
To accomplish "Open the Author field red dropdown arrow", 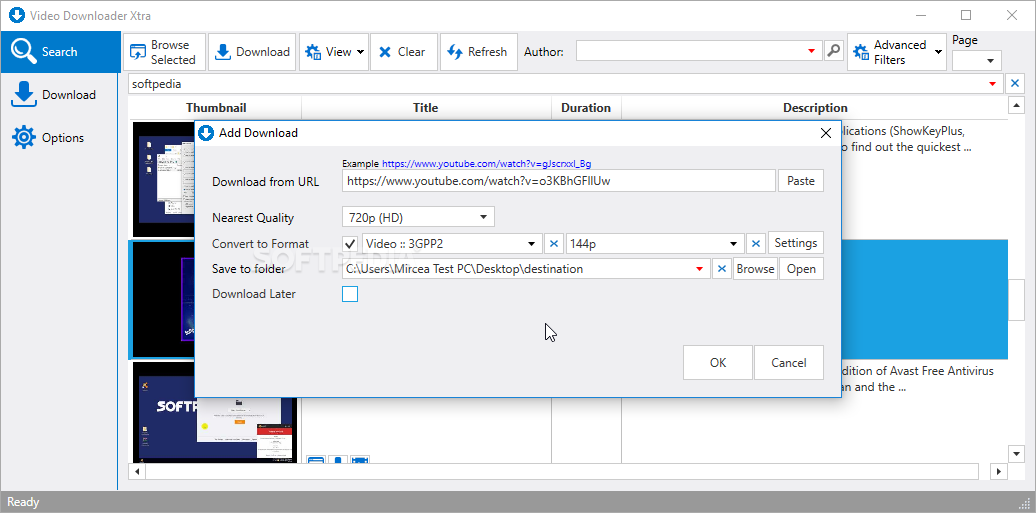I will [812, 51].
